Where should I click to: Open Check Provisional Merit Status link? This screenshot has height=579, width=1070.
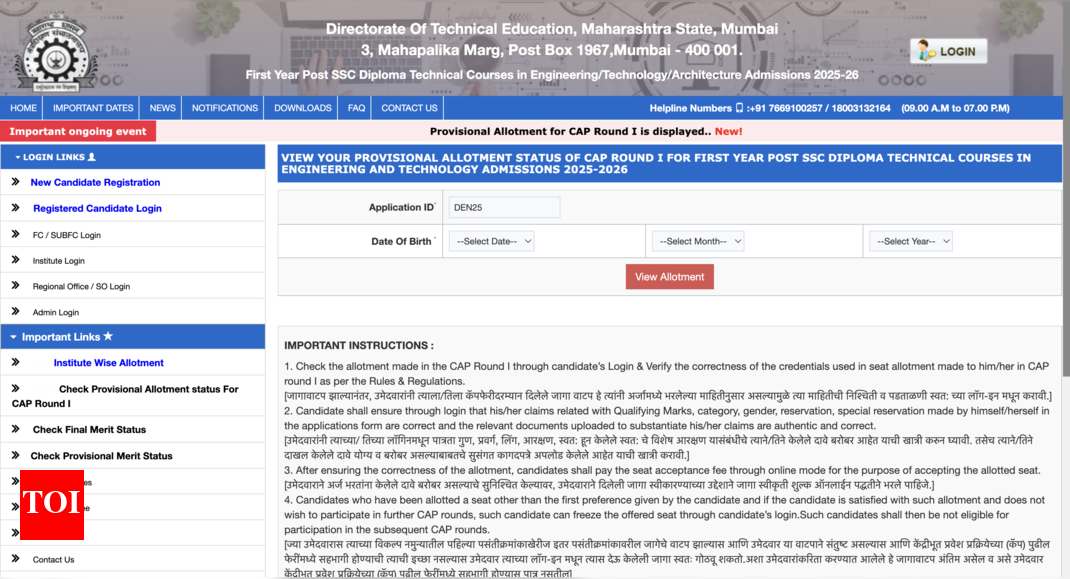(101, 455)
